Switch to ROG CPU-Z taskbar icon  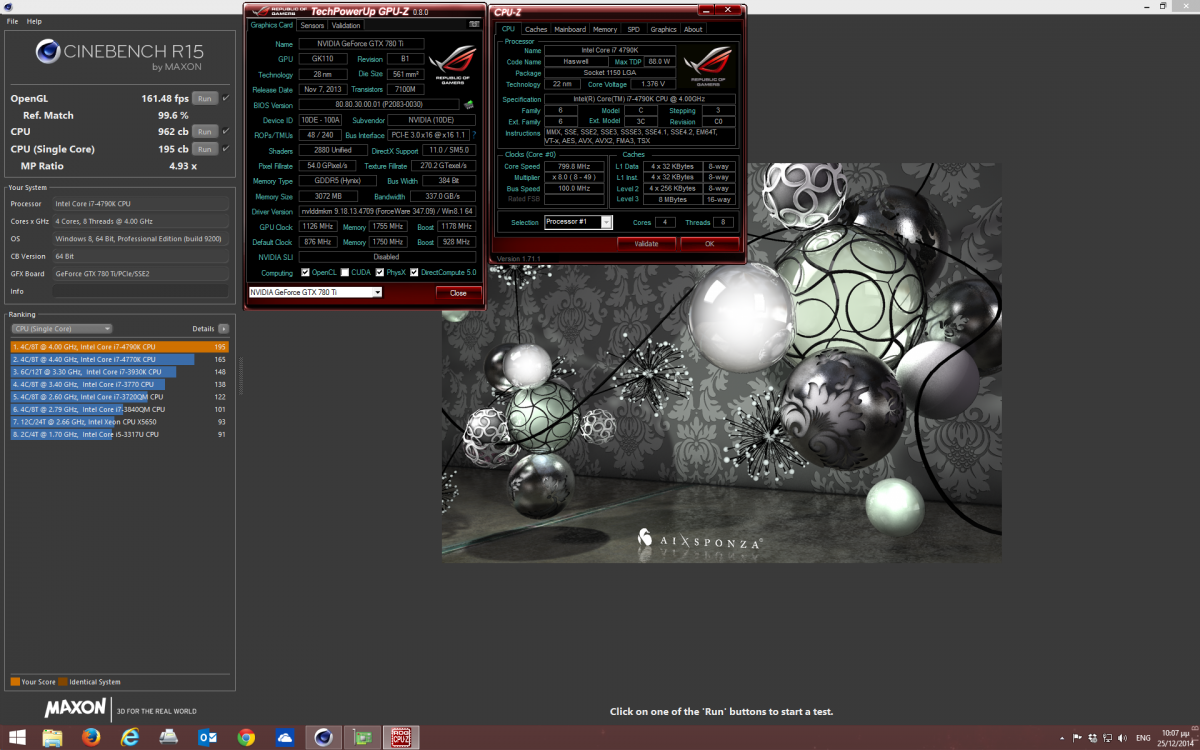(401, 738)
